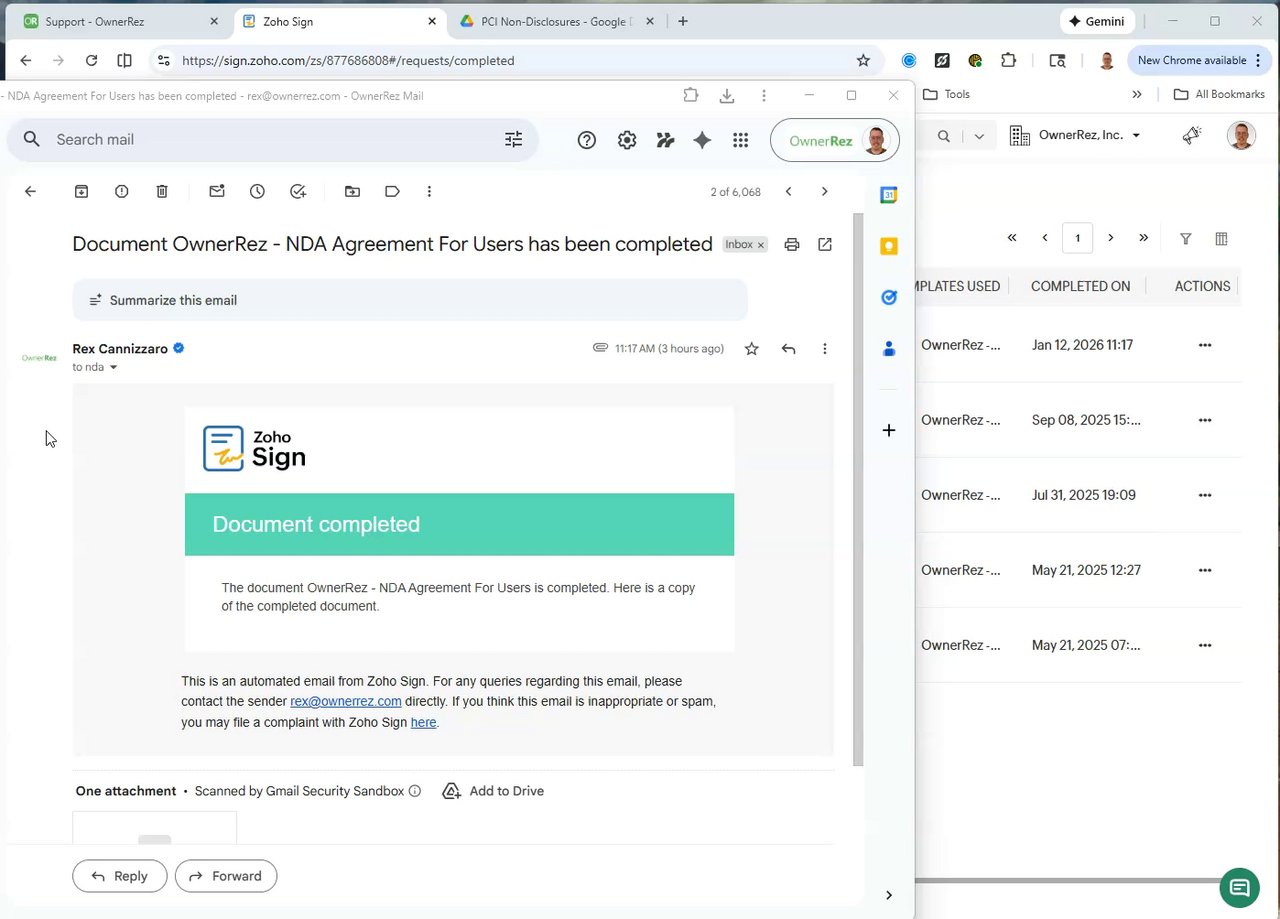The image size is (1280, 919).
Task: Show search options in mail search
Action: point(513,140)
